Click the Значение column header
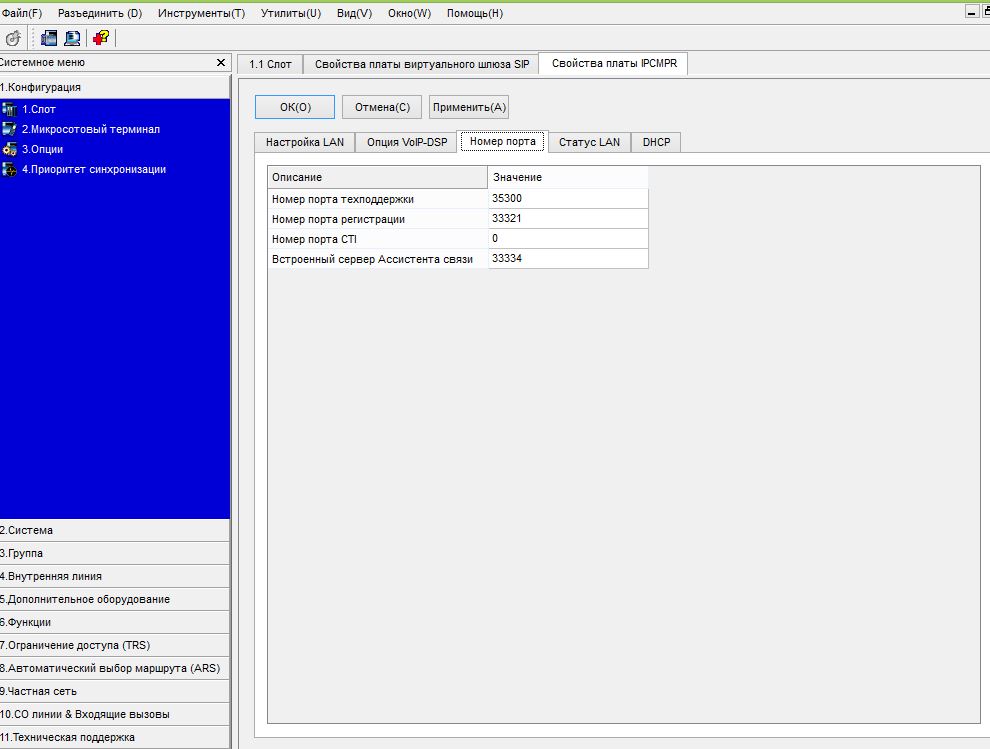990x749 pixels. (568, 177)
